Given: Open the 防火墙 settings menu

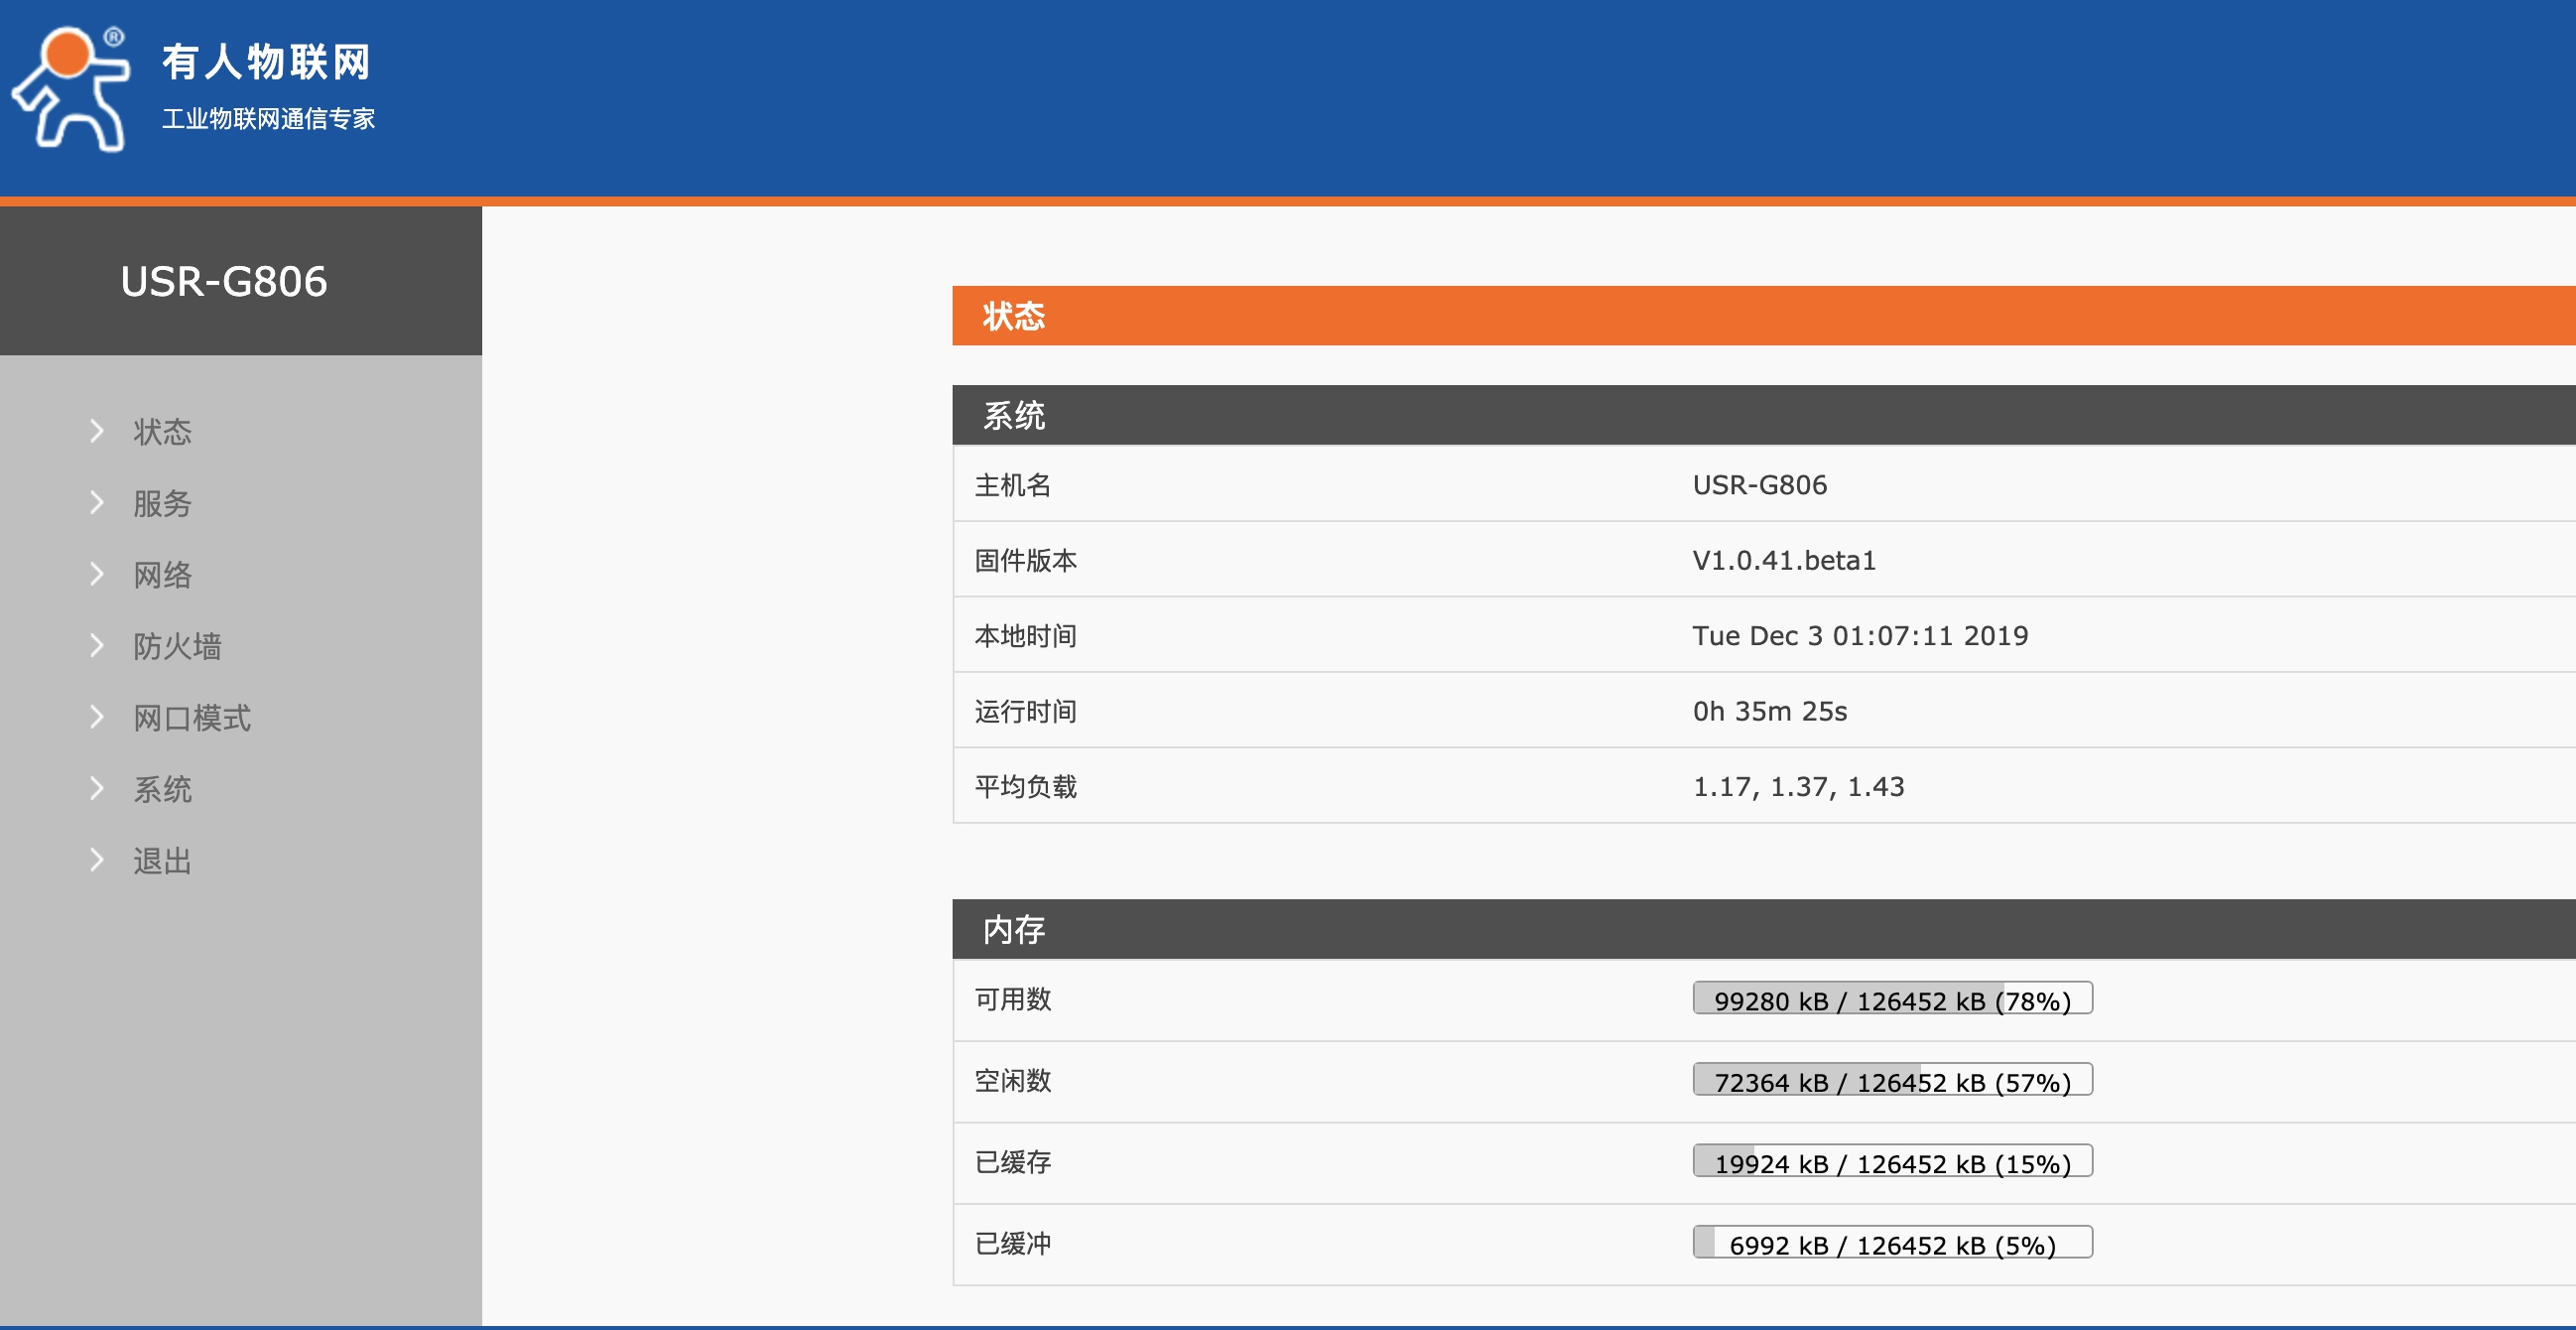Looking at the screenshot, I should (x=177, y=646).
